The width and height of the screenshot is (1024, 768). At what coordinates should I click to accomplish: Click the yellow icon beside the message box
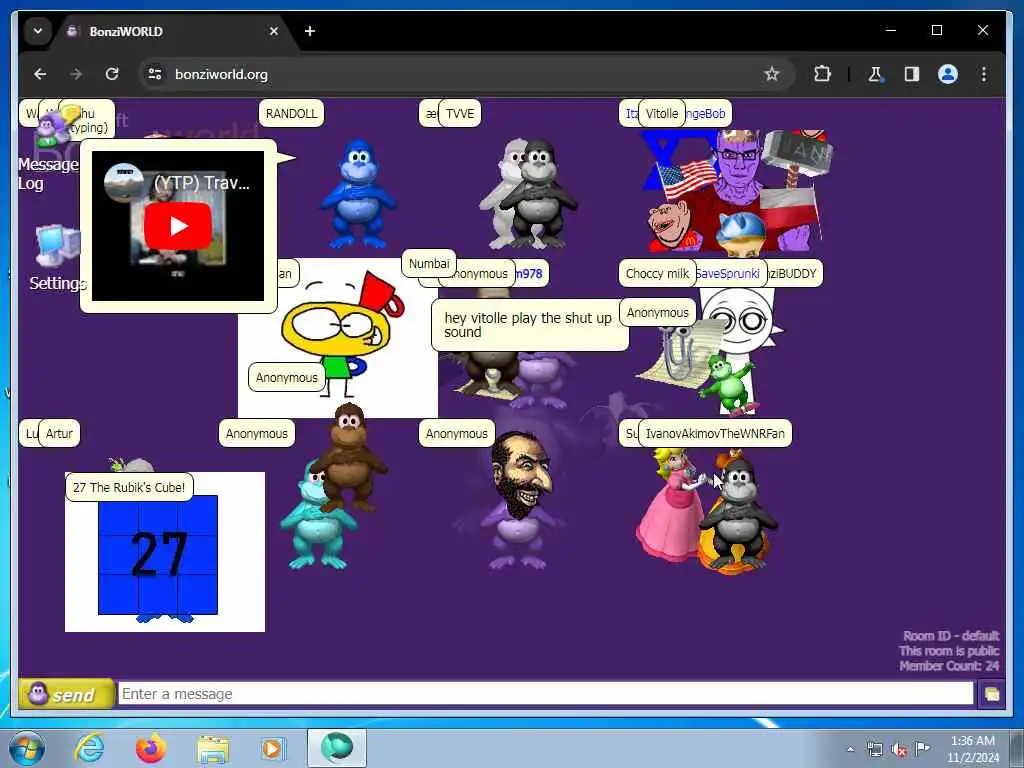[x=991, y=694]
